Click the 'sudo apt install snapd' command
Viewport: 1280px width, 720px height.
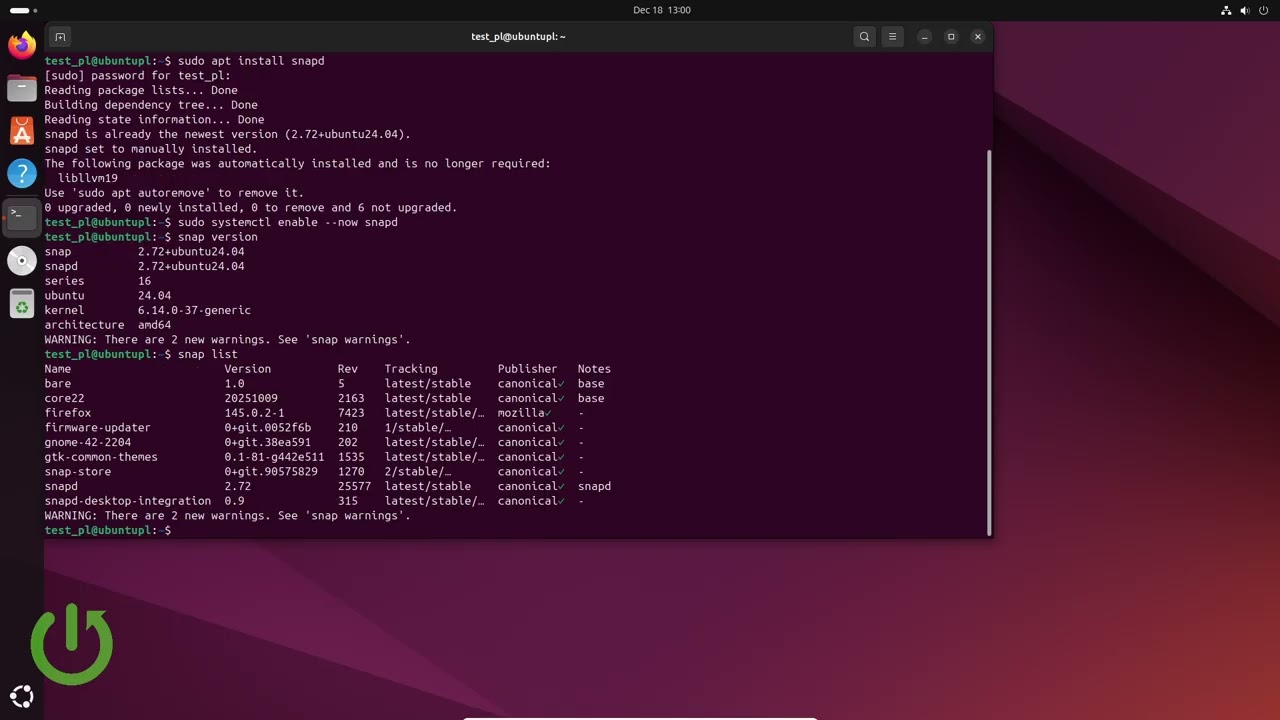[251, 61]
